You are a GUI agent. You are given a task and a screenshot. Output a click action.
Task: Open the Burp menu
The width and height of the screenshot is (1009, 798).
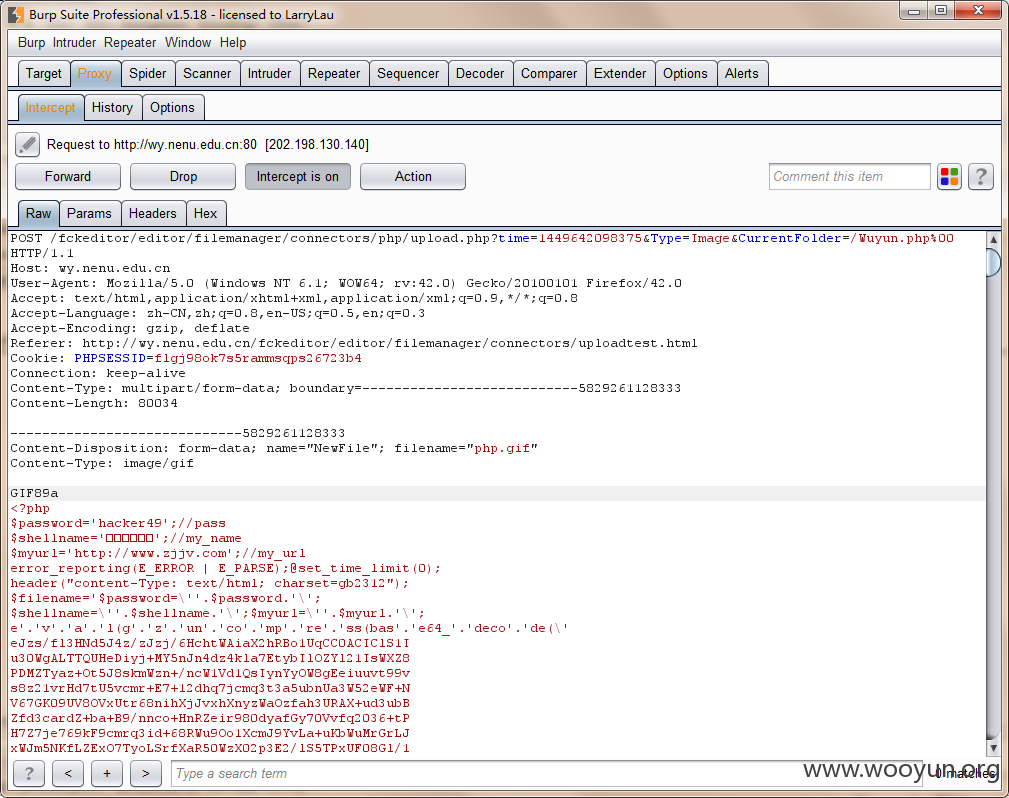[31, 42]
